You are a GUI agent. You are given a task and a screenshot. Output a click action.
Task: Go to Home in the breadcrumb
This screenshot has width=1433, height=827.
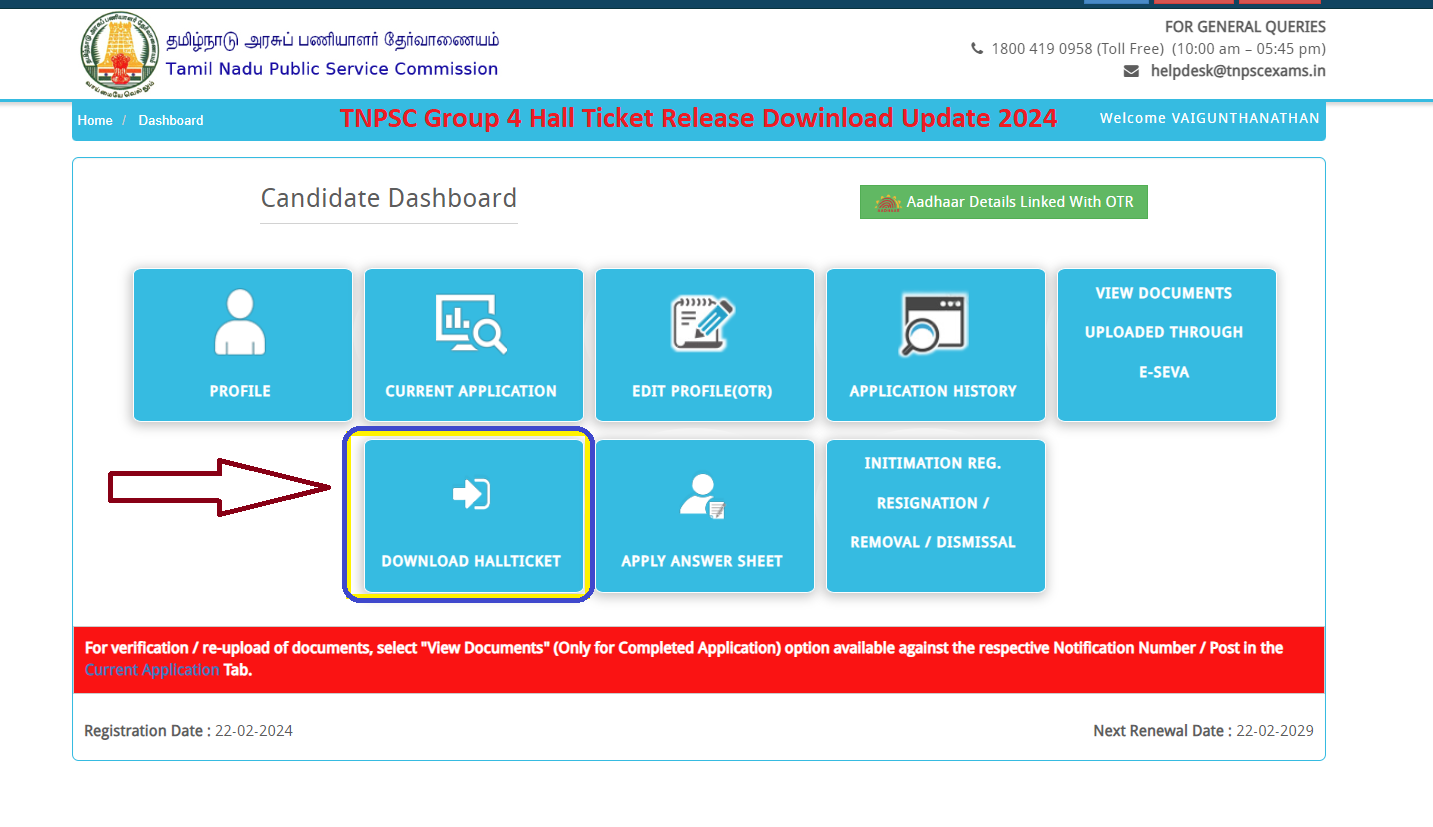95,120
